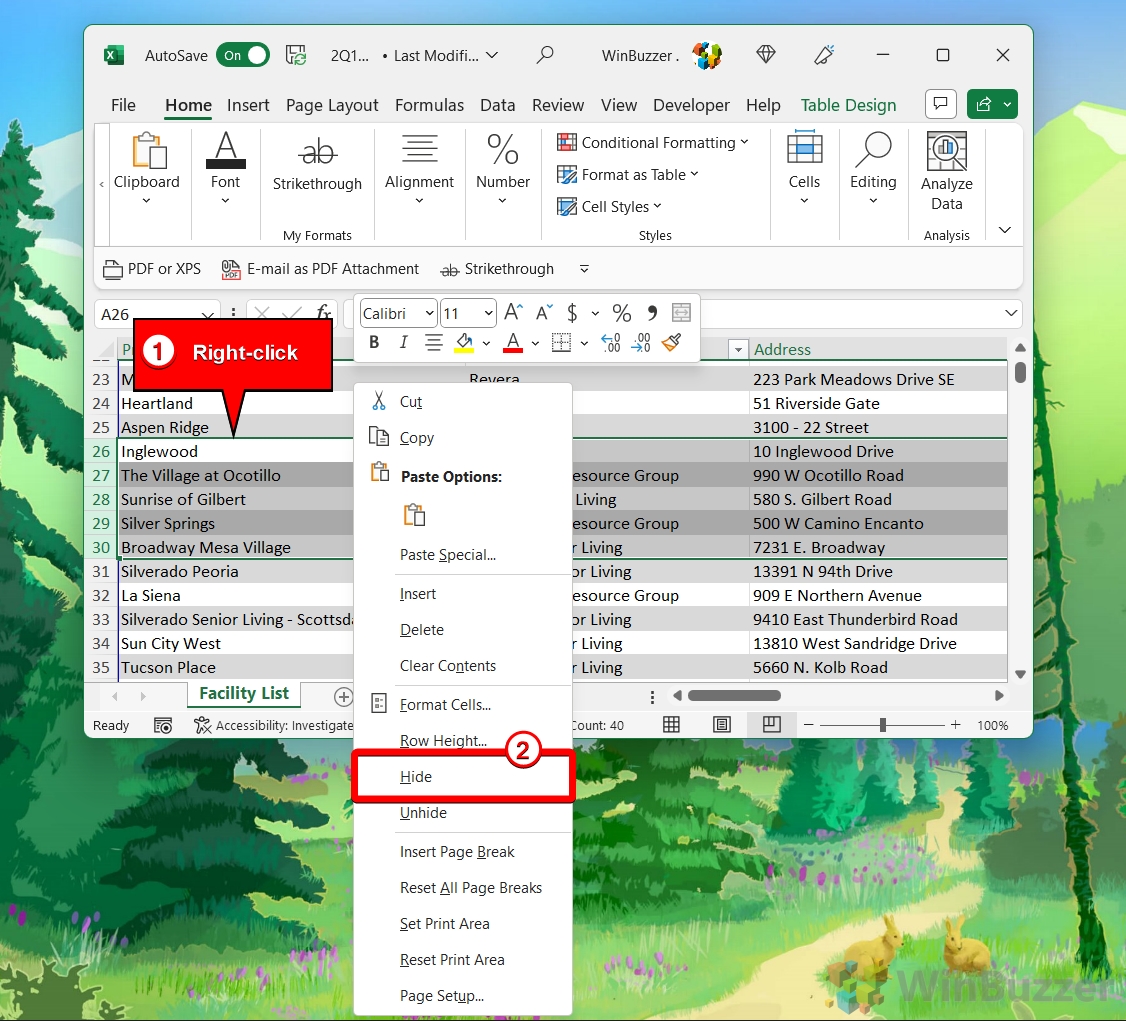Click PDF or XPS export icon
Screen dimensions: 1126x1021
[153, 269]
